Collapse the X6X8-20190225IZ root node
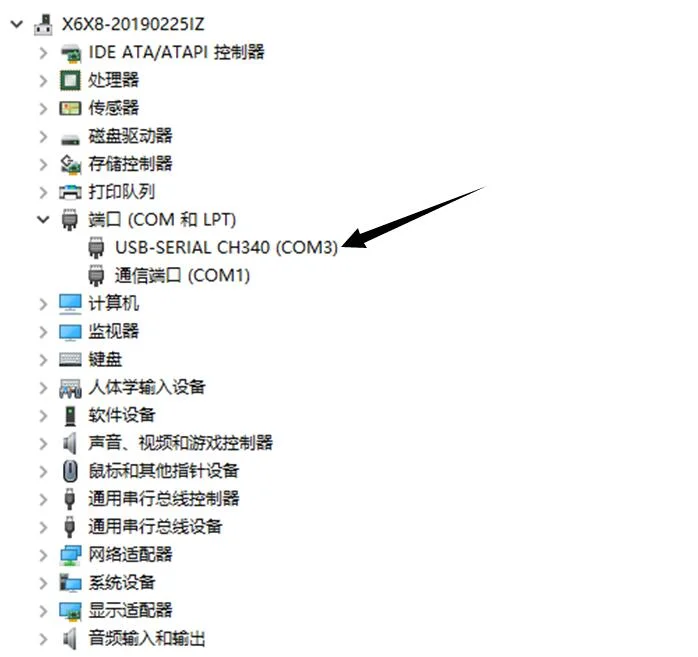 coord(16,24)
